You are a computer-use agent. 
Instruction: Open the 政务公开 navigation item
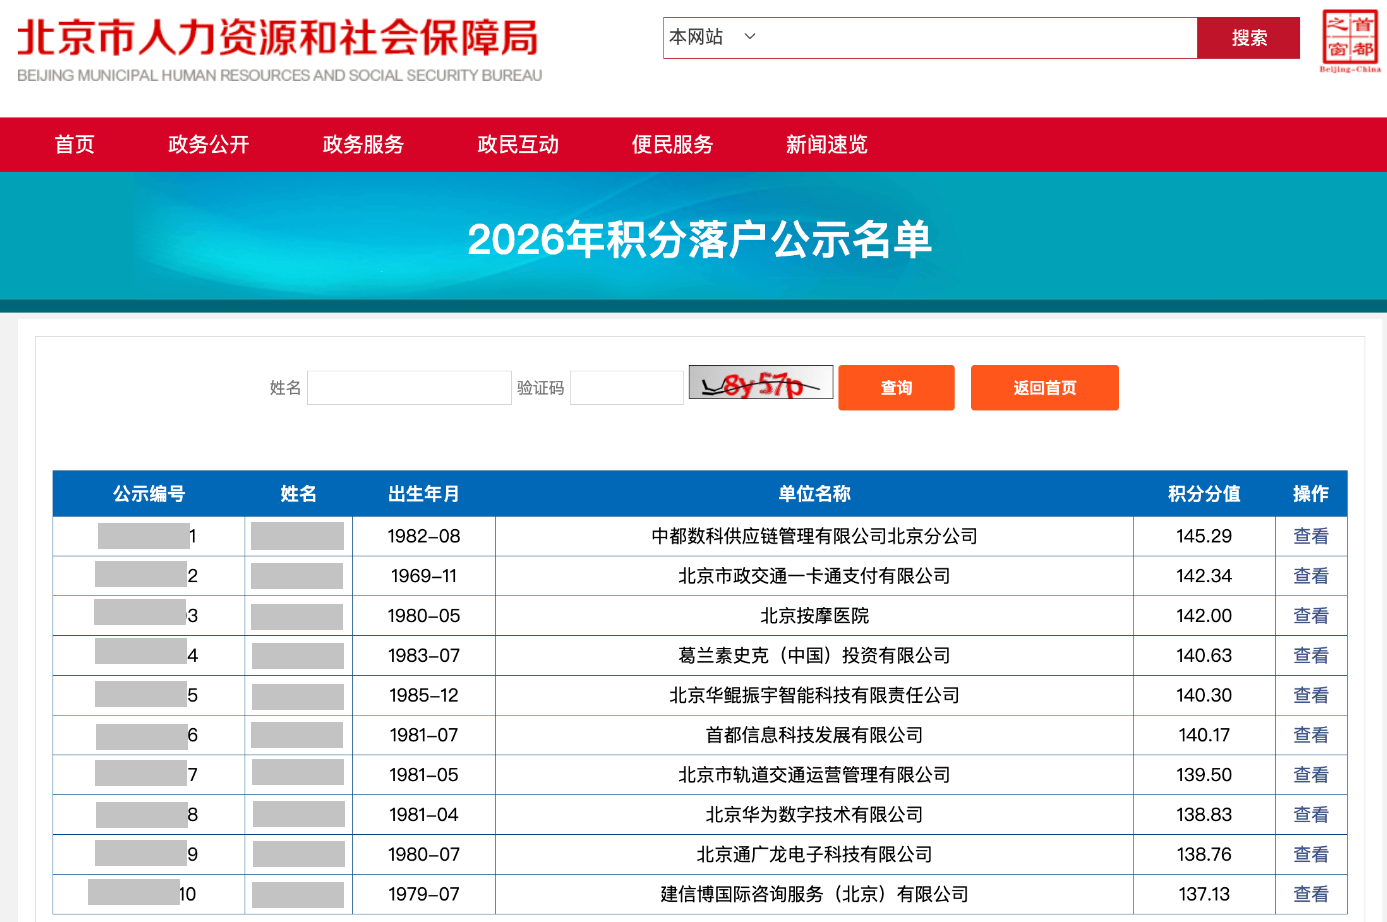pos(209,144)
